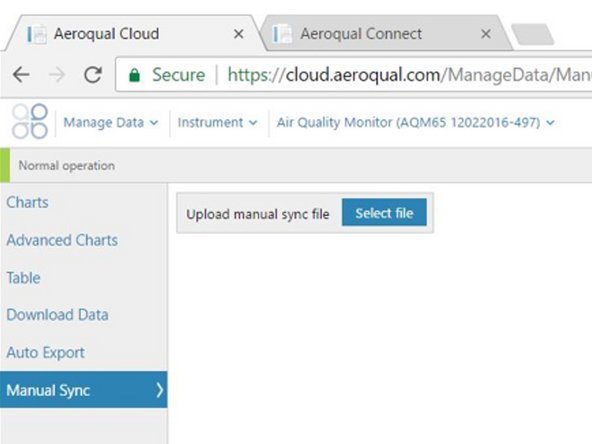Click the 'Upload manual sync file' label
Image resolution: width=592 pixels, height=444 pixels.
pyautogui.click(x=258, y=214)
